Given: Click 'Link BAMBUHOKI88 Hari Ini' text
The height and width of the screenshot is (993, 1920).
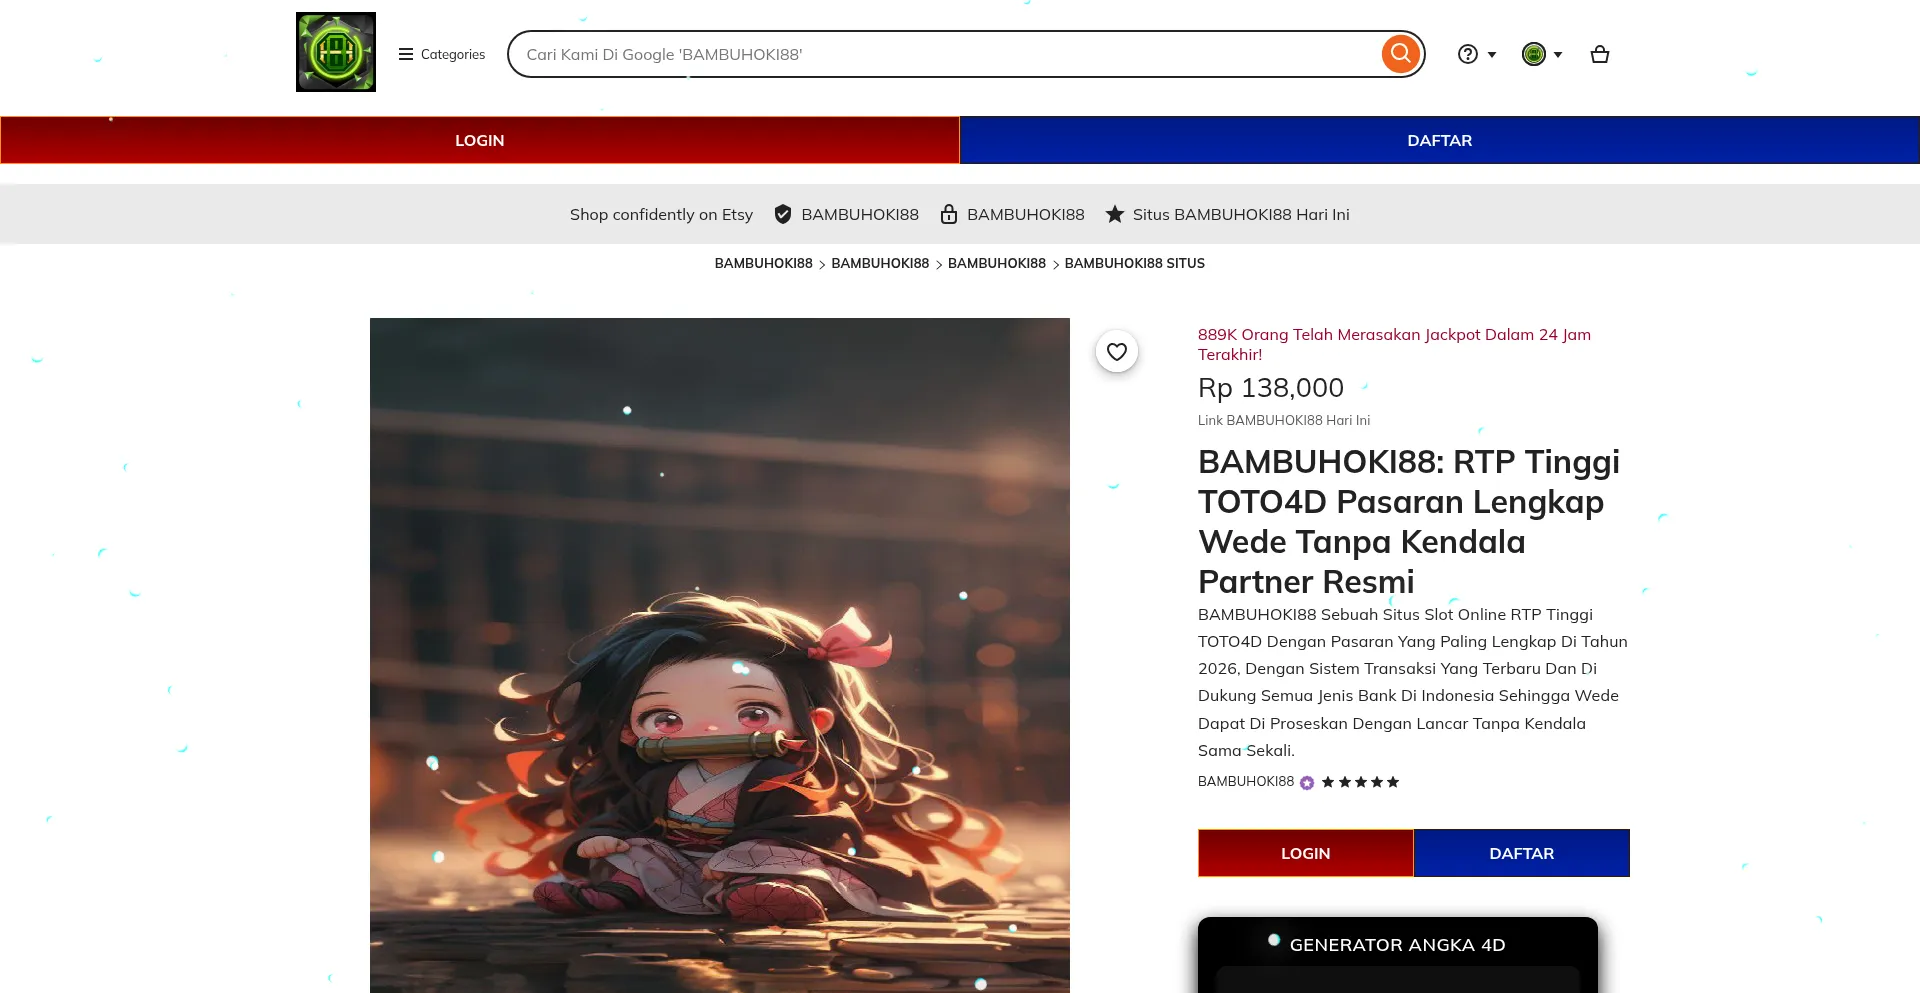Looking at the screenshot, I should (1284, 420).
